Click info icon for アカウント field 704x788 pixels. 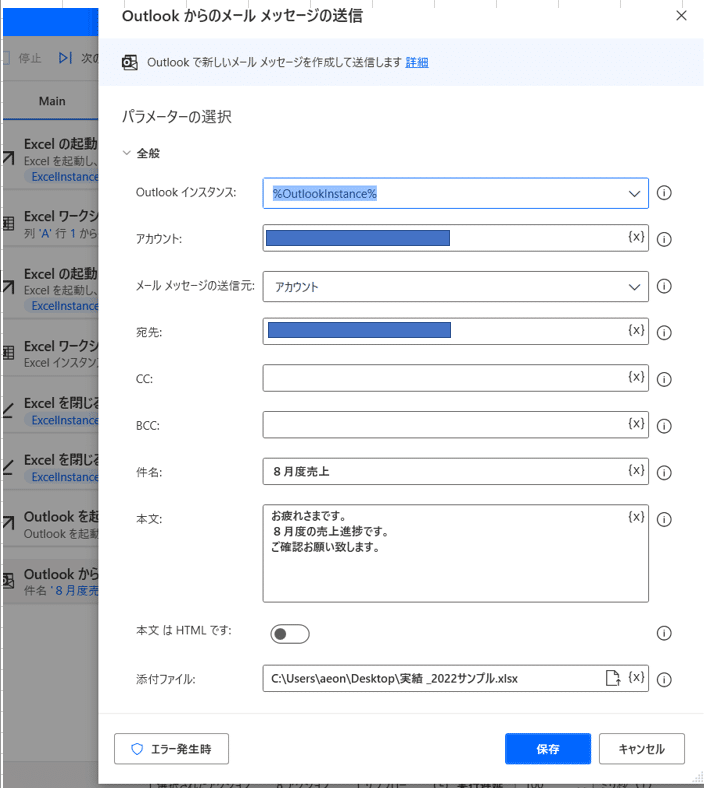tap(664, 239)
